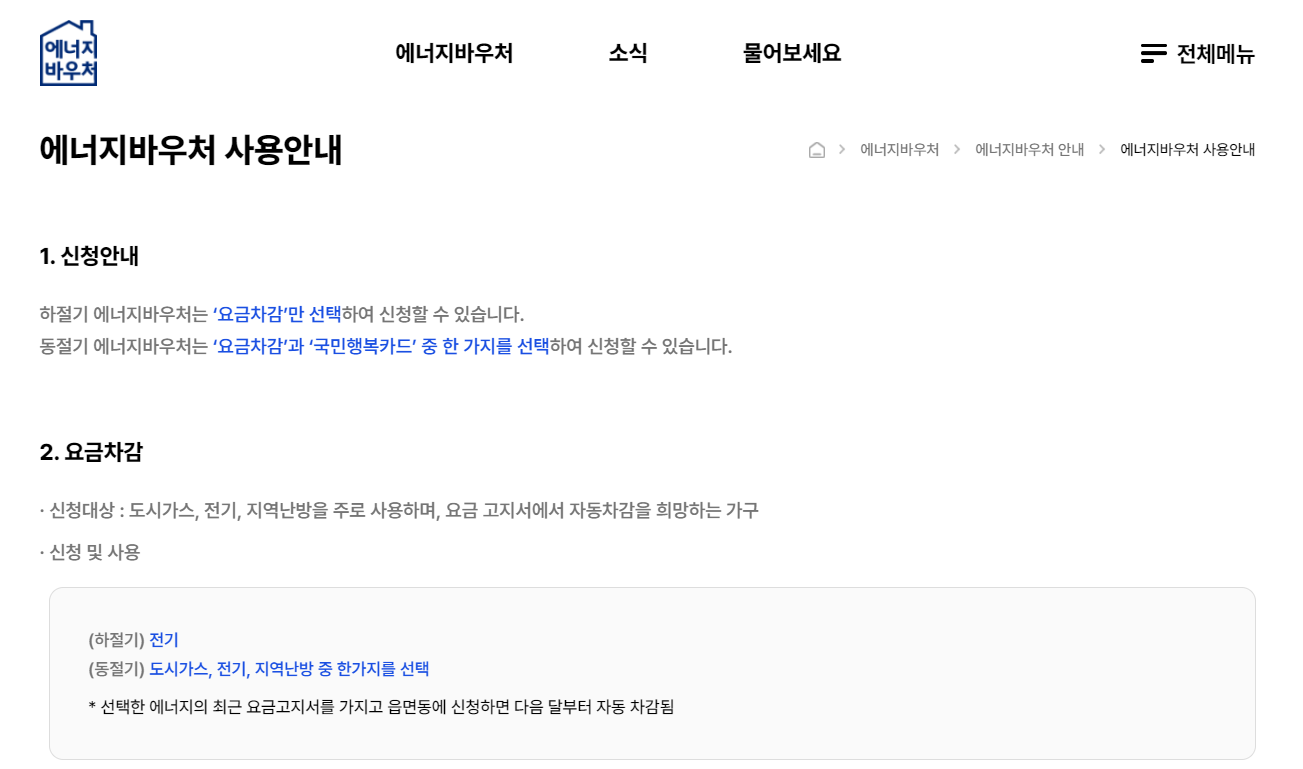Click the 에너지바우처 사용안내 breadcrumb item
1303x769 pixels.
click(x=1188, y=149)
